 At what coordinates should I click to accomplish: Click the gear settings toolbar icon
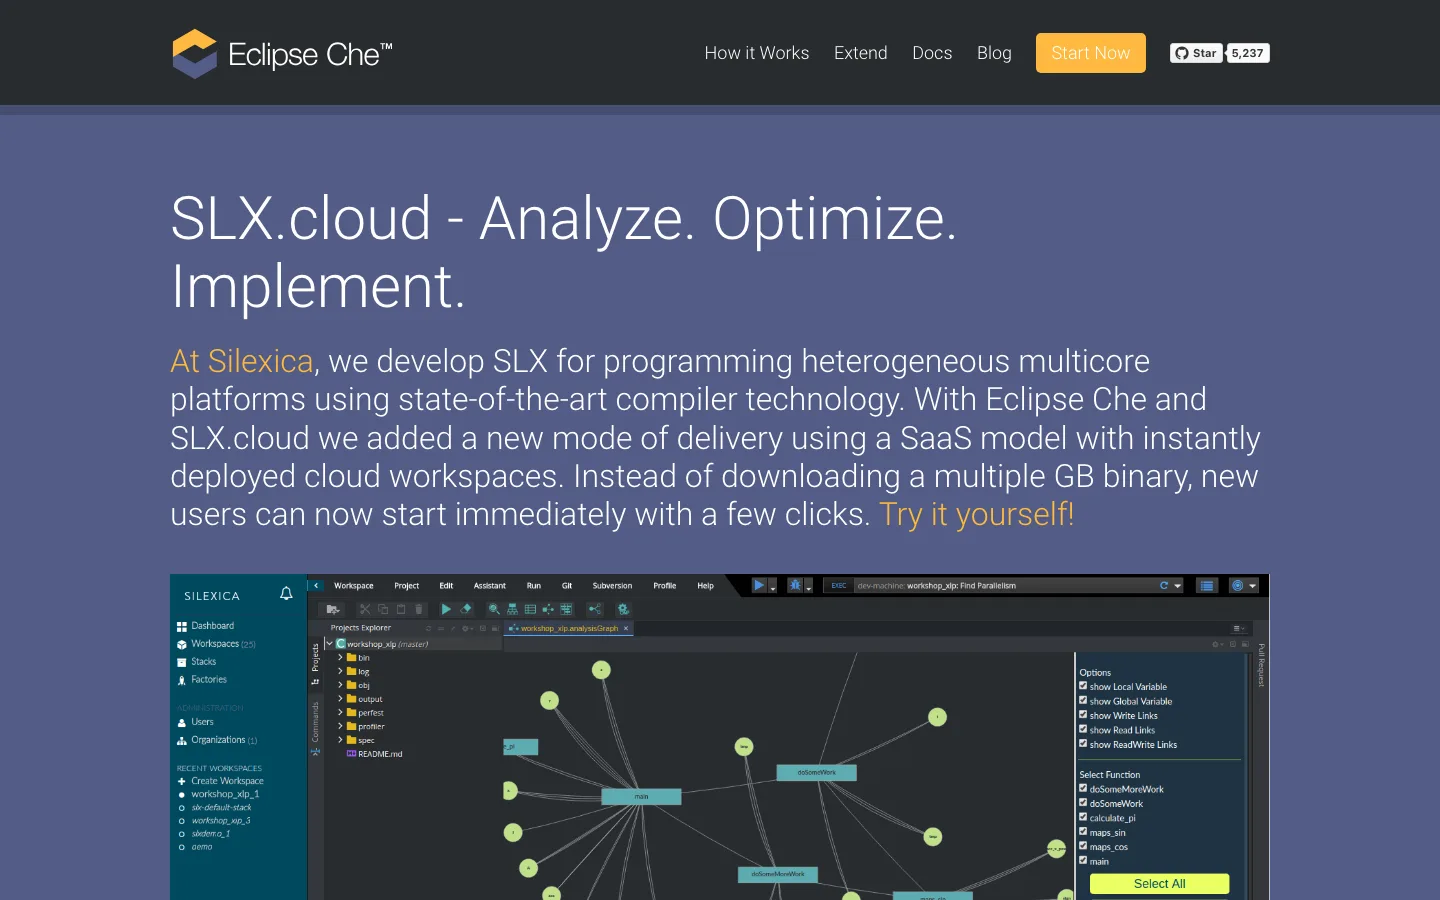coord(623,609)
